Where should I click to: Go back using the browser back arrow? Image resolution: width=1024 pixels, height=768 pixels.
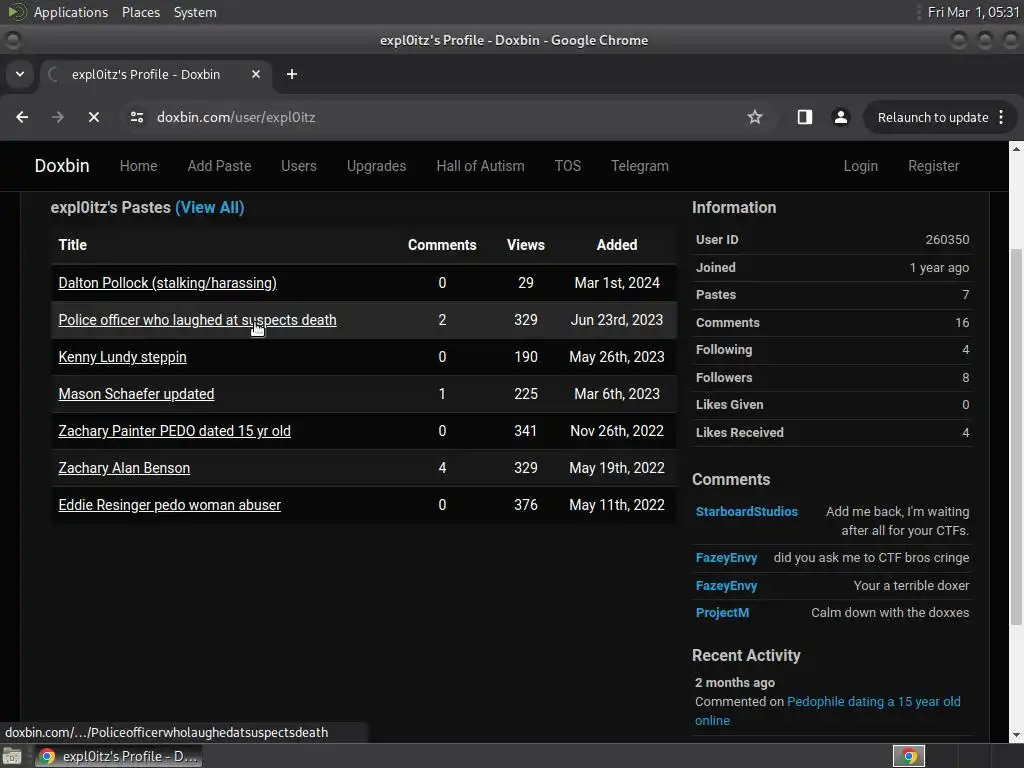[x=22, y=118]
